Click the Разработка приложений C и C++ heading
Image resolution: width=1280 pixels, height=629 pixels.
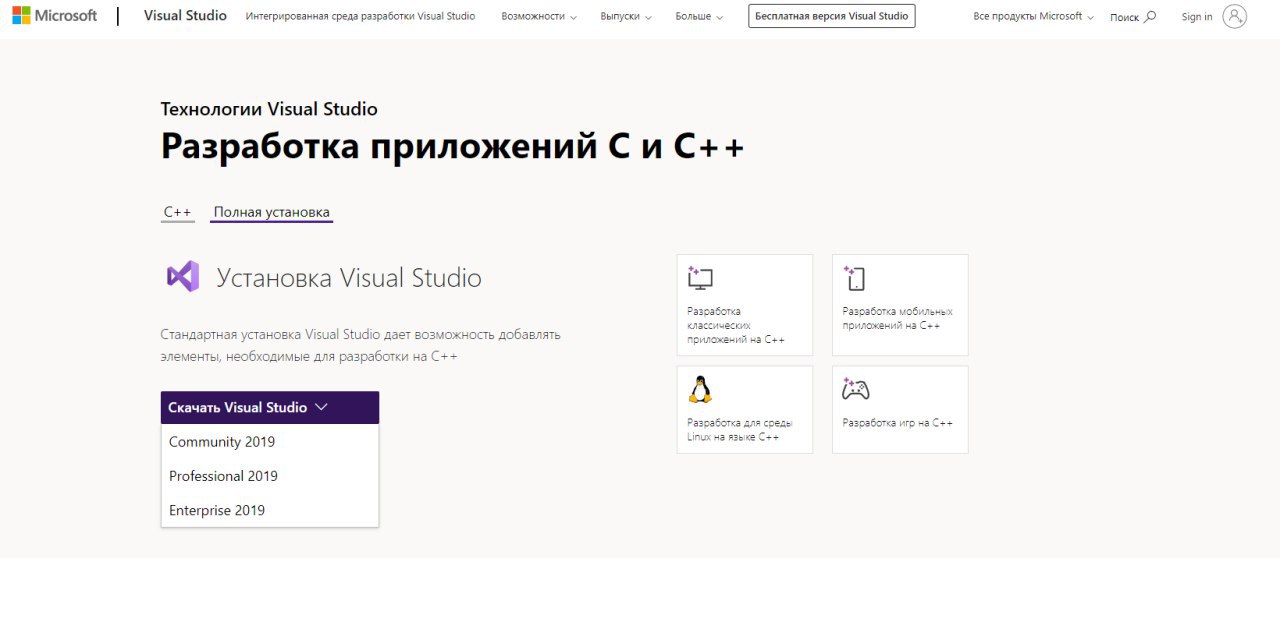click(453, 146)
